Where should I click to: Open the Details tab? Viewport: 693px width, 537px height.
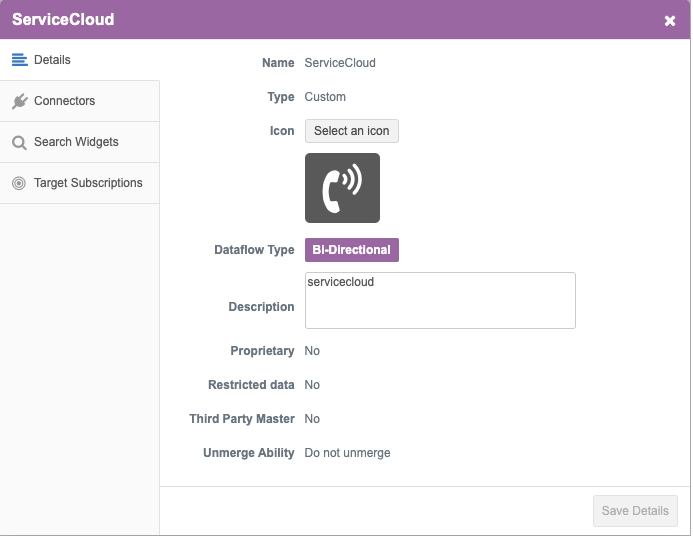coord(52,60)
